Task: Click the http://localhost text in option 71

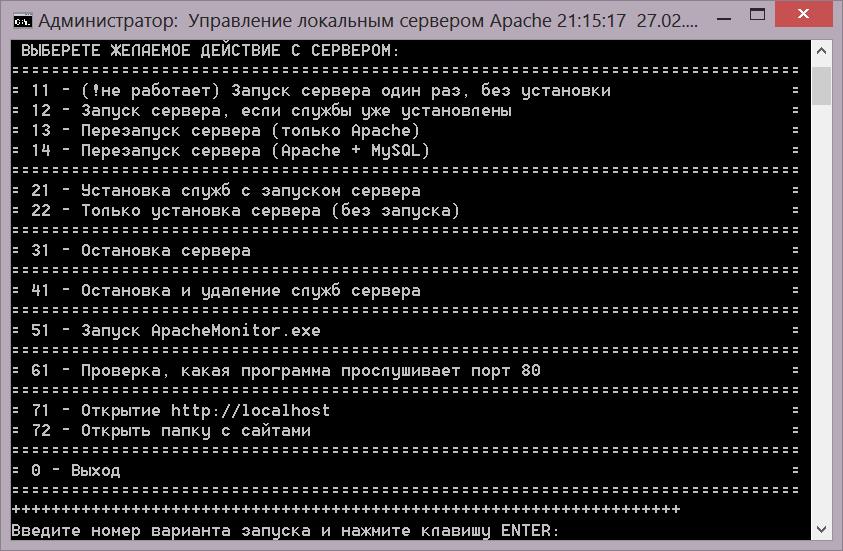Action: click(250, 410)
